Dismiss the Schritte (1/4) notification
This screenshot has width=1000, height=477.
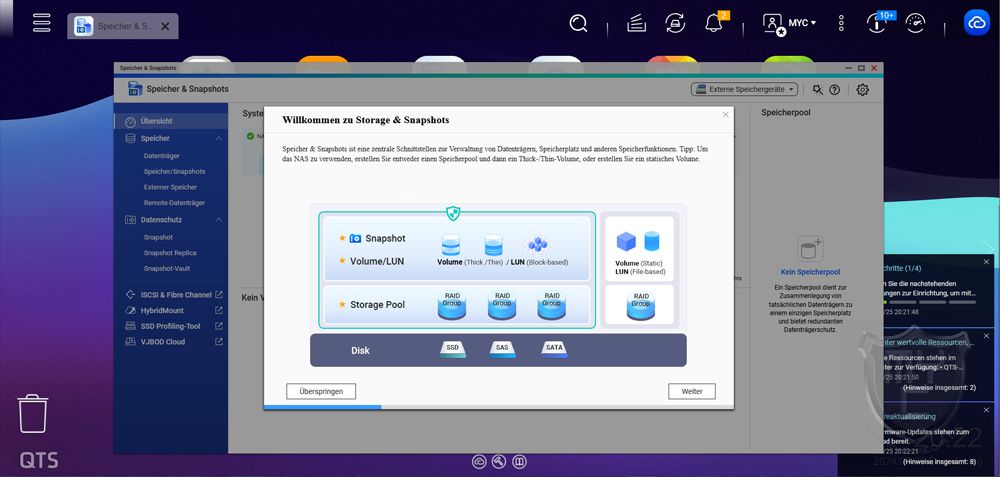[986, 262]
